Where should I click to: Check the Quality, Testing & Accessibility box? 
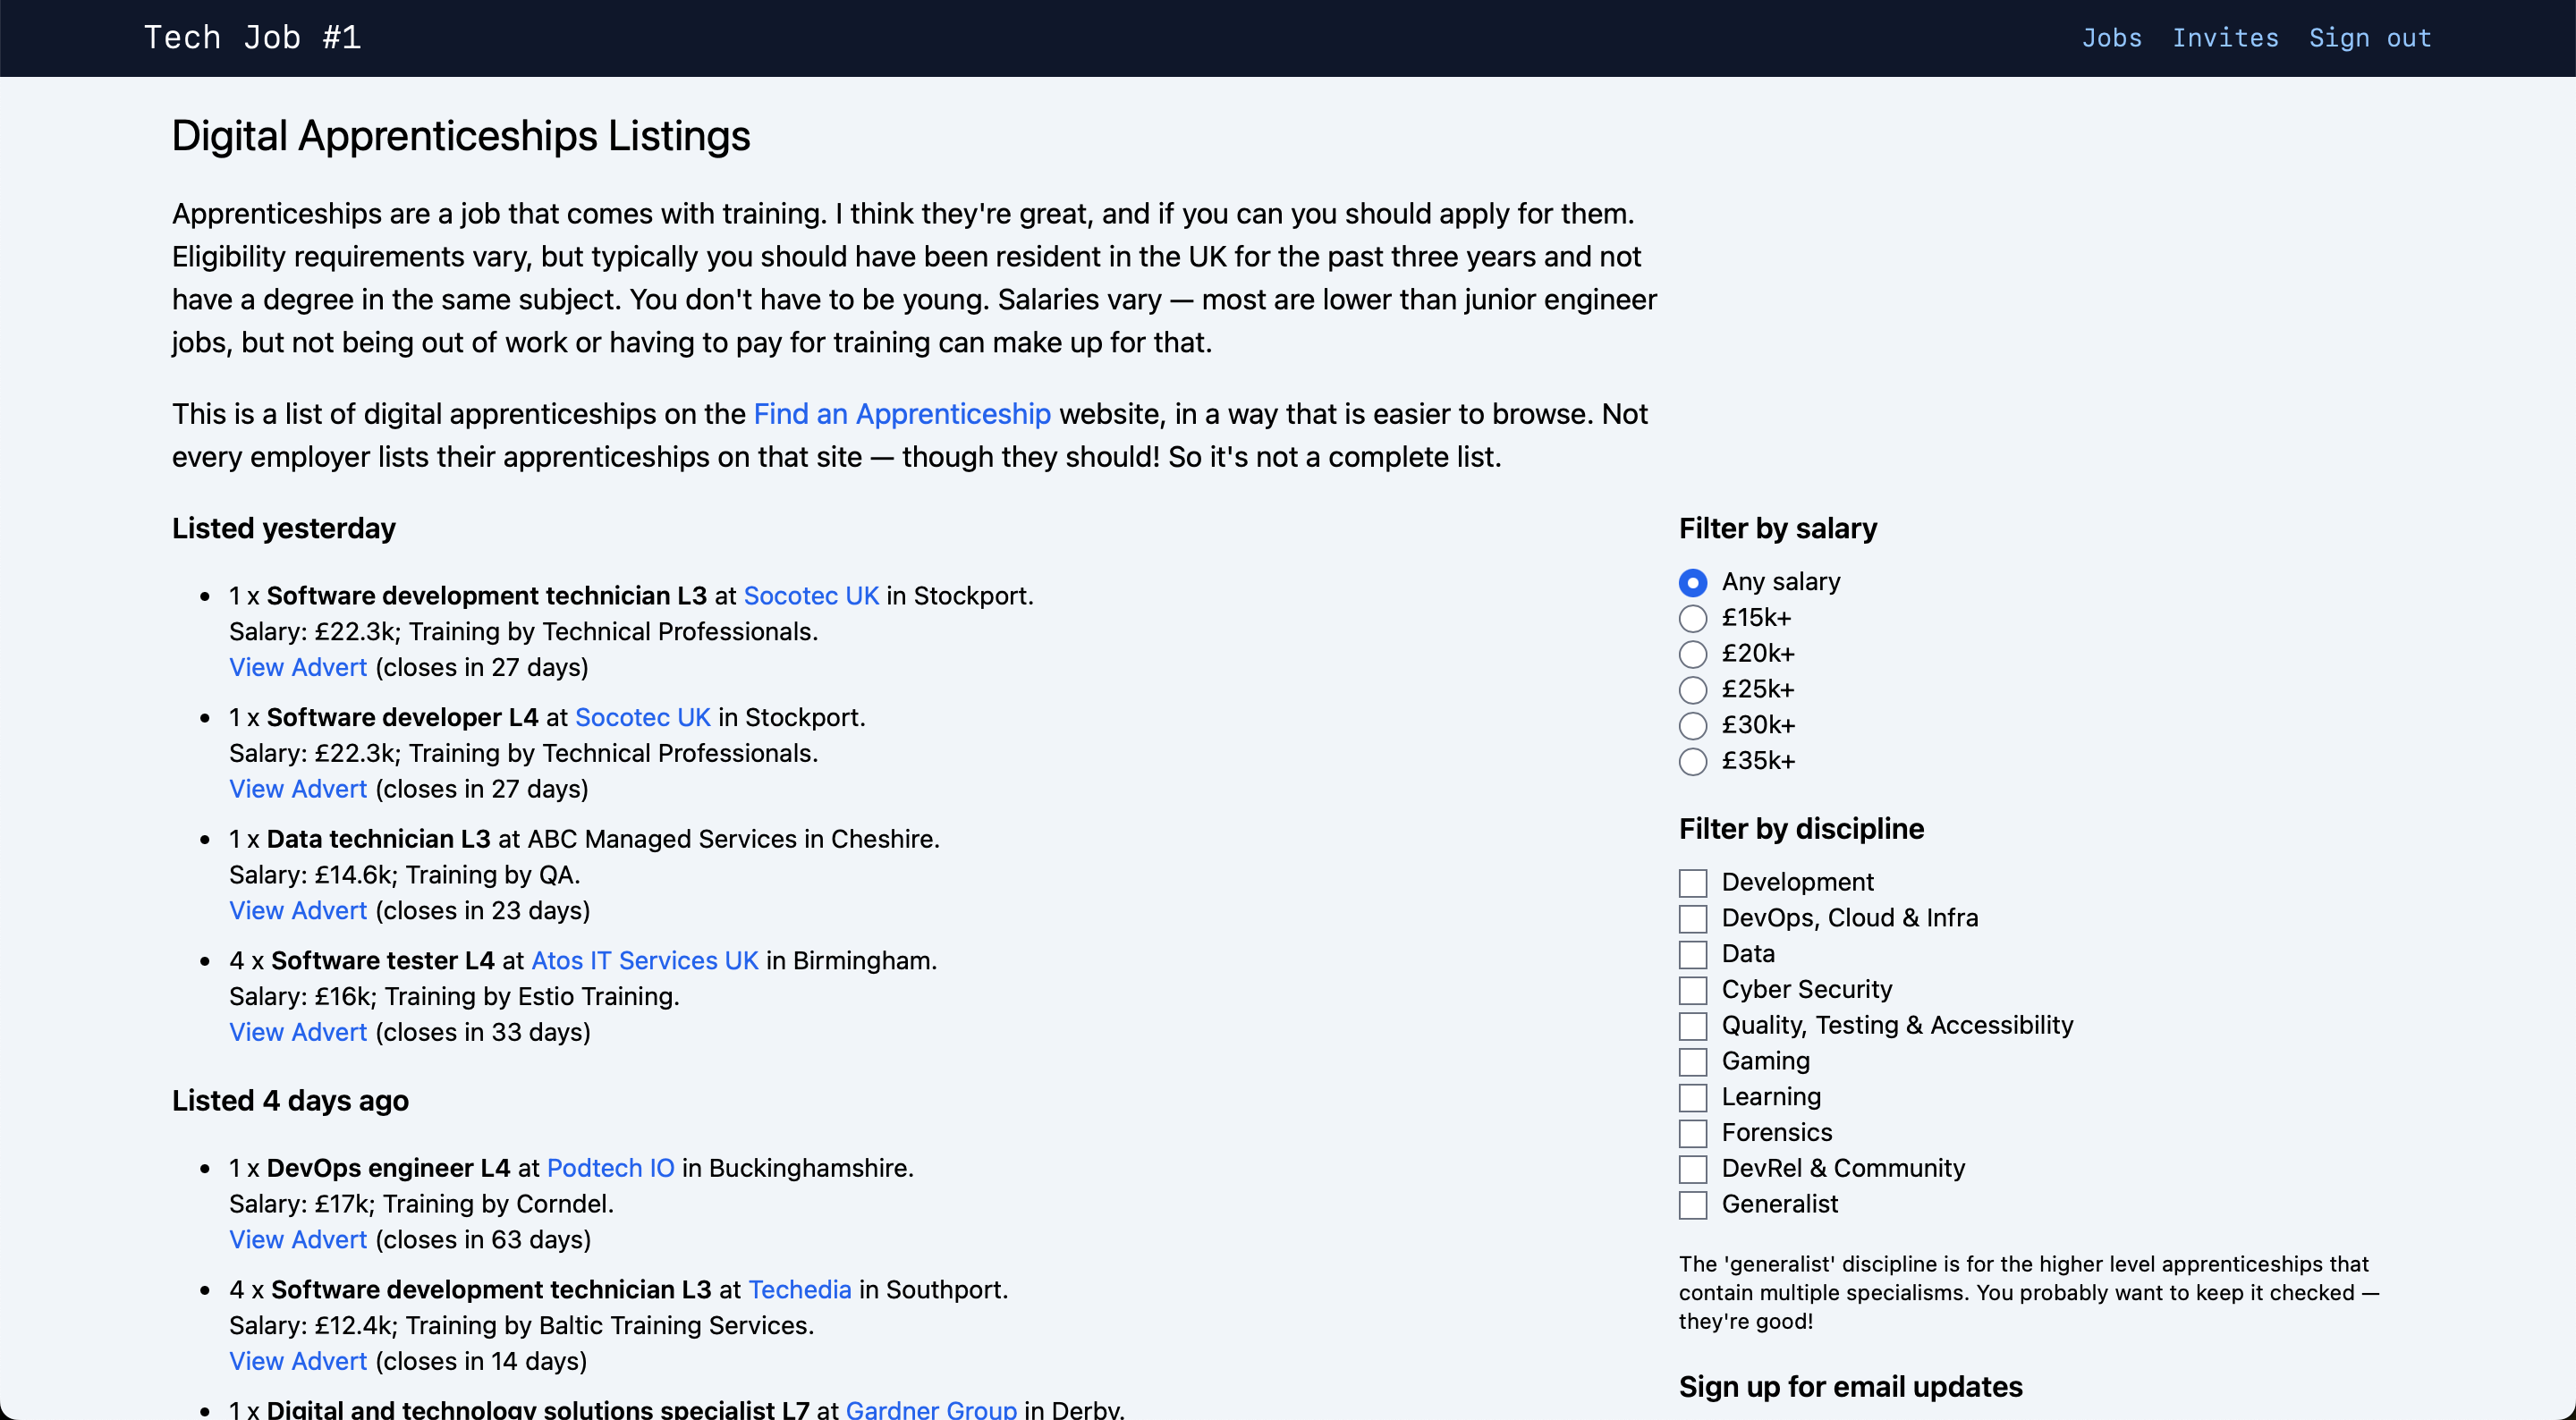click(1692, 1026)
